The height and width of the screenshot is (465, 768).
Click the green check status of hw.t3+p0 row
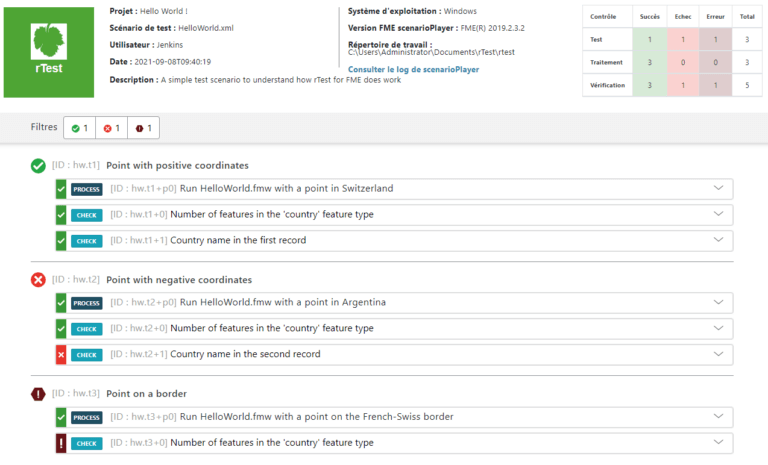(x=61, y=417)
